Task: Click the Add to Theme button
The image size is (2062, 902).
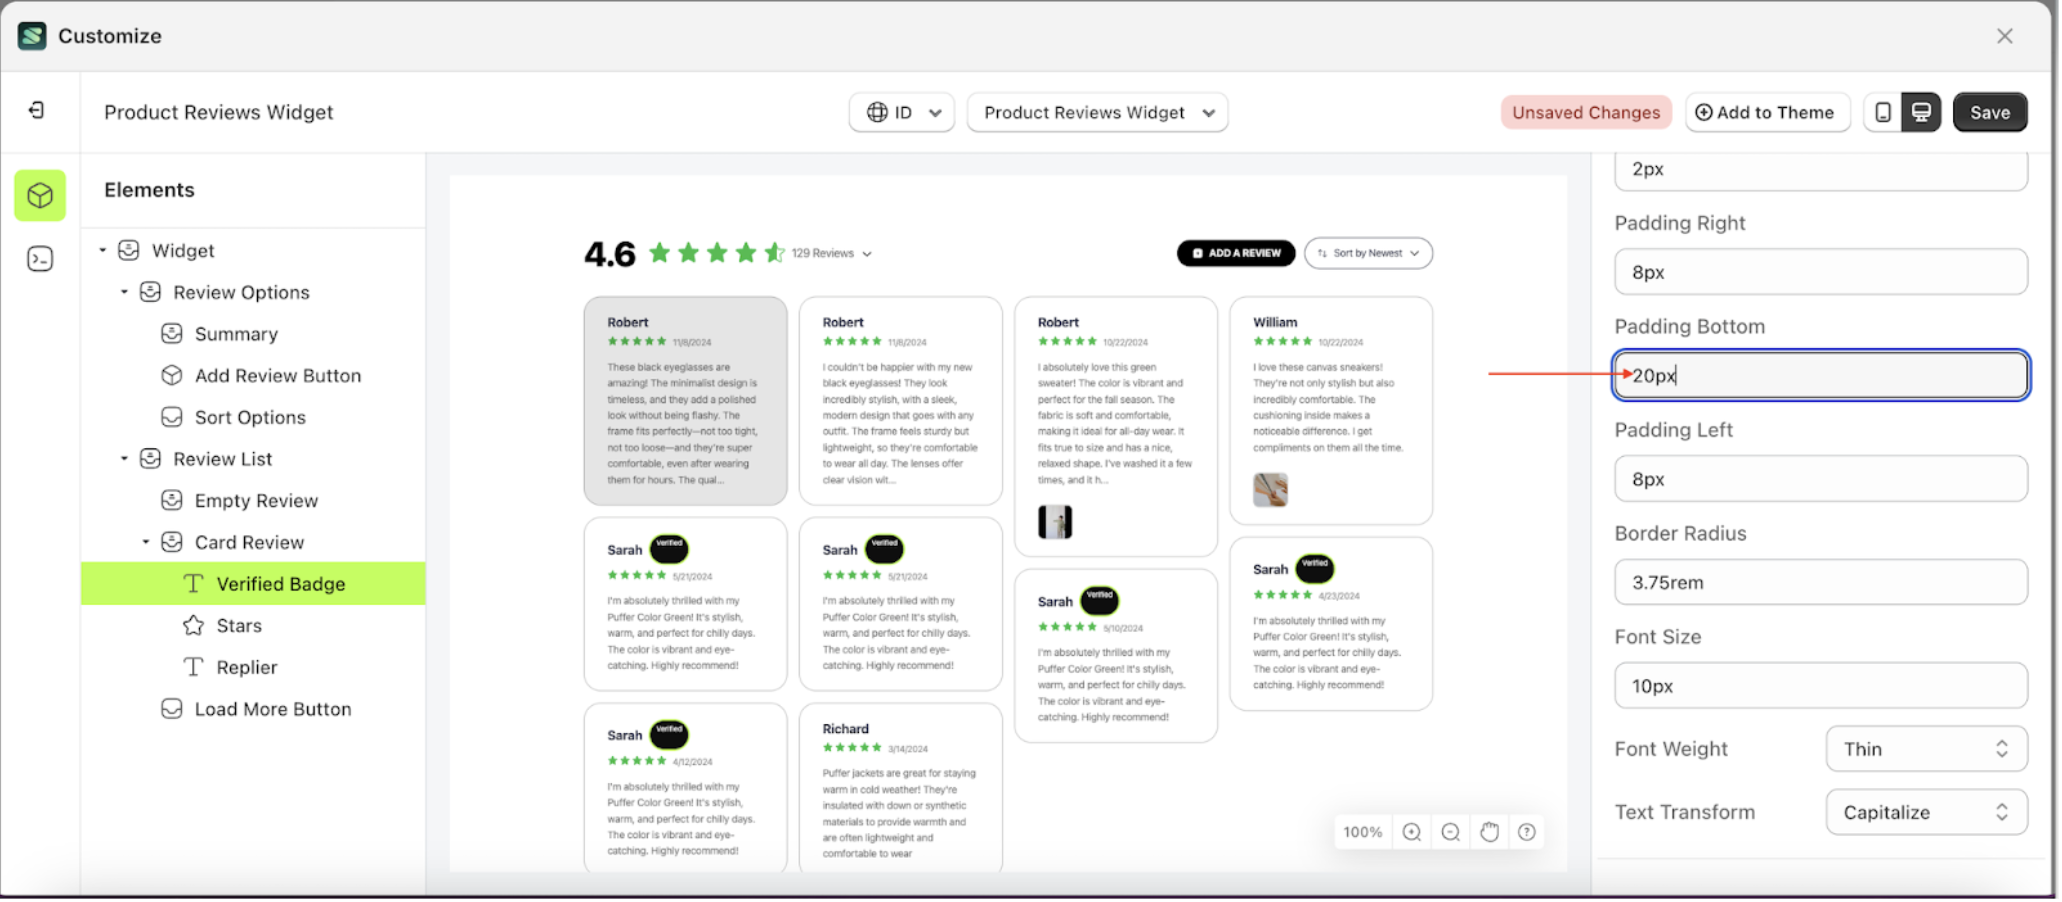Action: [1767, 112]
